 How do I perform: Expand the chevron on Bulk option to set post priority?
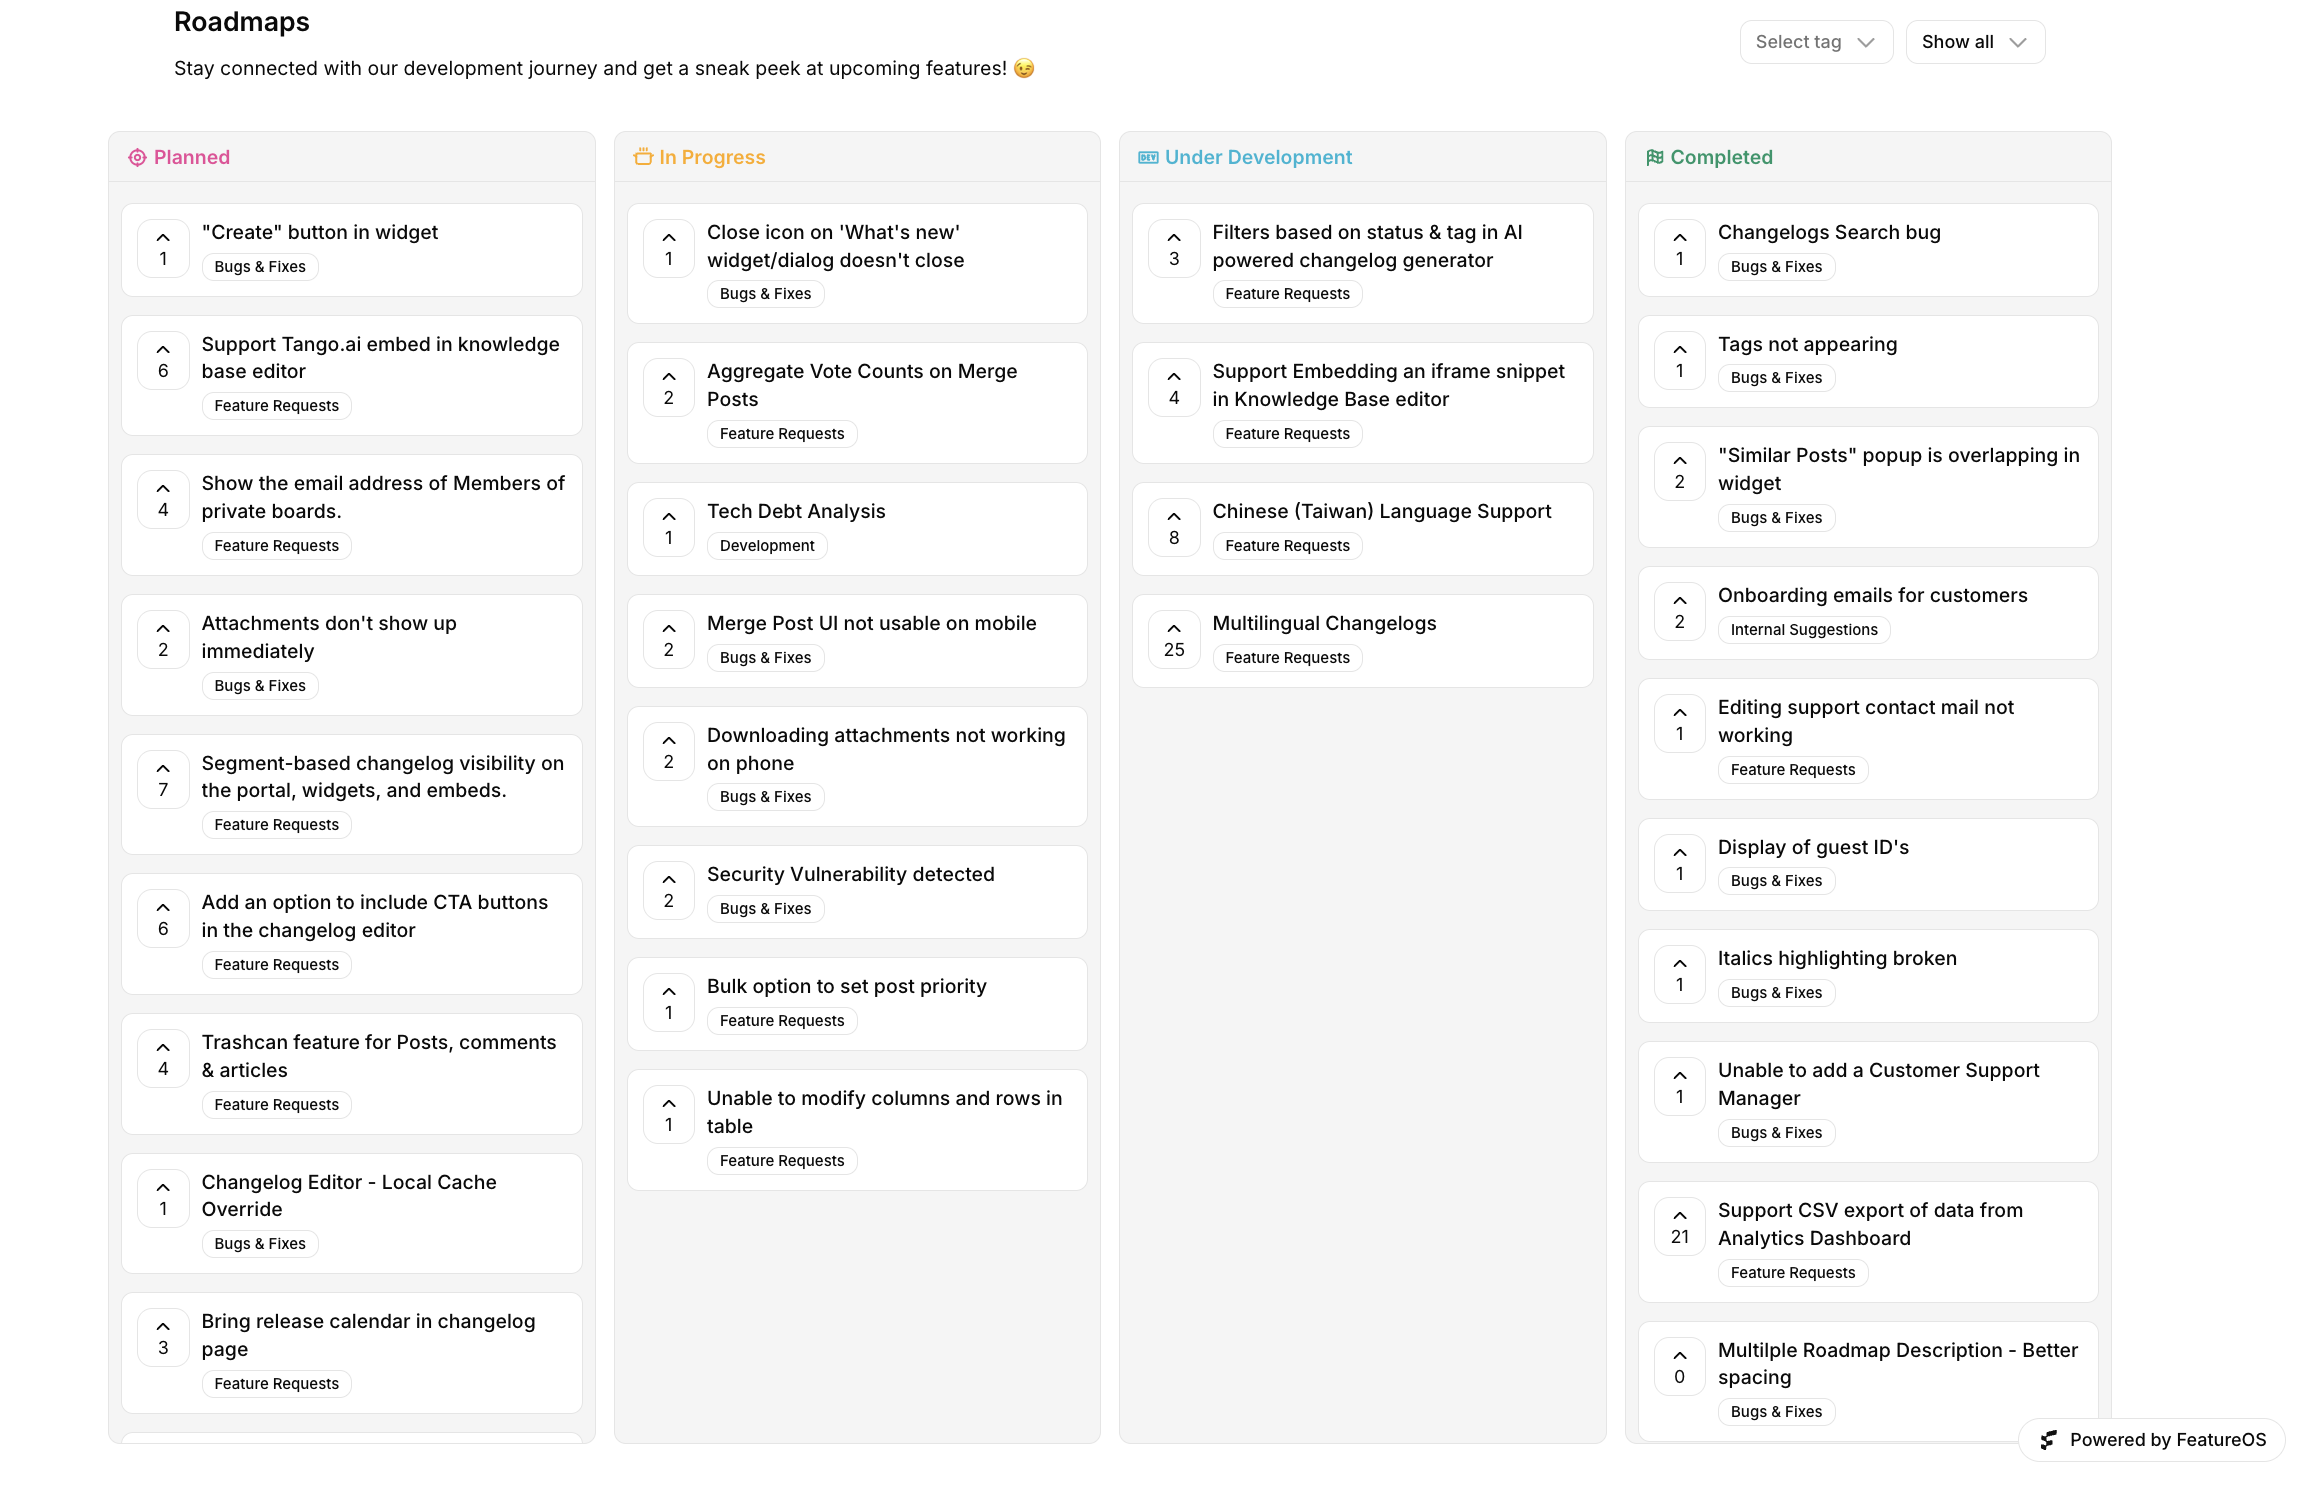coord(668,991)
